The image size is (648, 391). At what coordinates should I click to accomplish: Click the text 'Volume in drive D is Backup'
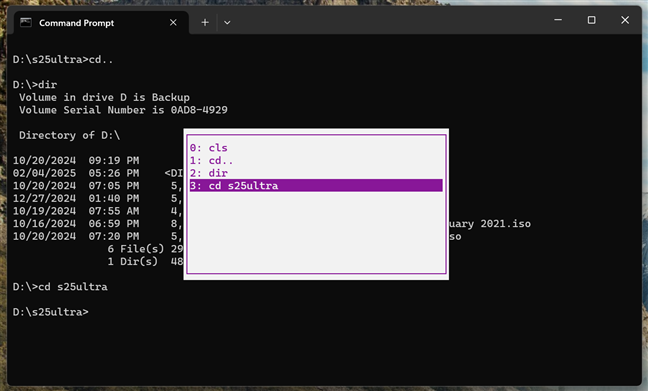(x=105, y=98)
